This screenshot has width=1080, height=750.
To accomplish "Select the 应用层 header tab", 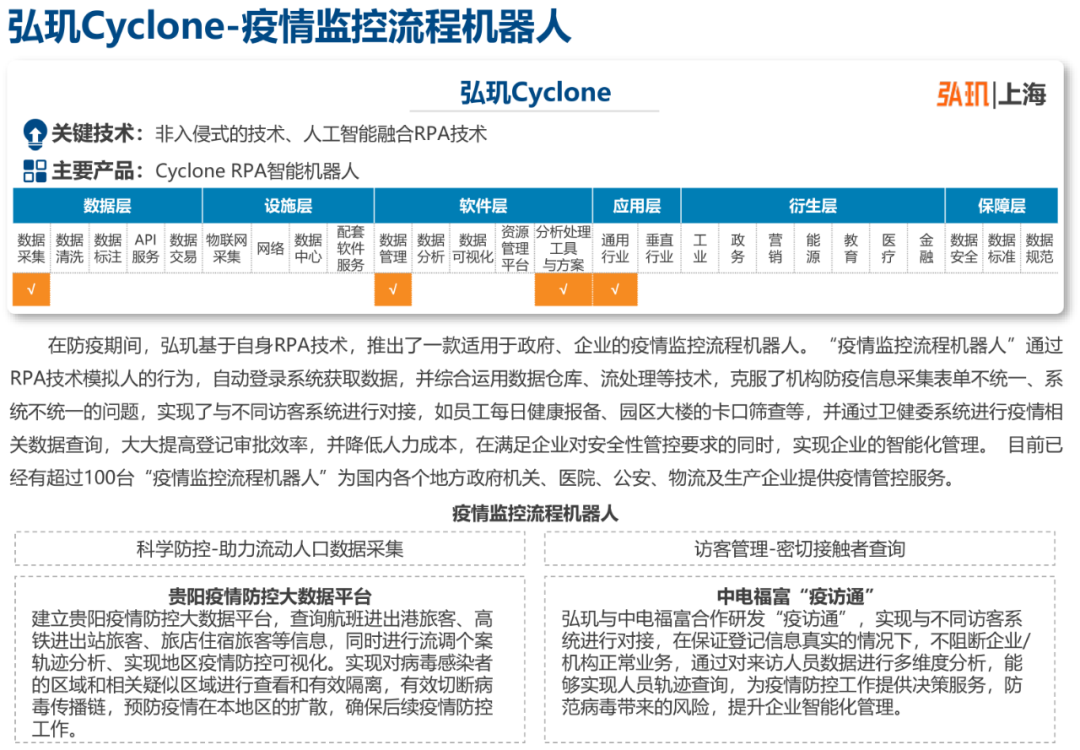I will tap(636, 205).
